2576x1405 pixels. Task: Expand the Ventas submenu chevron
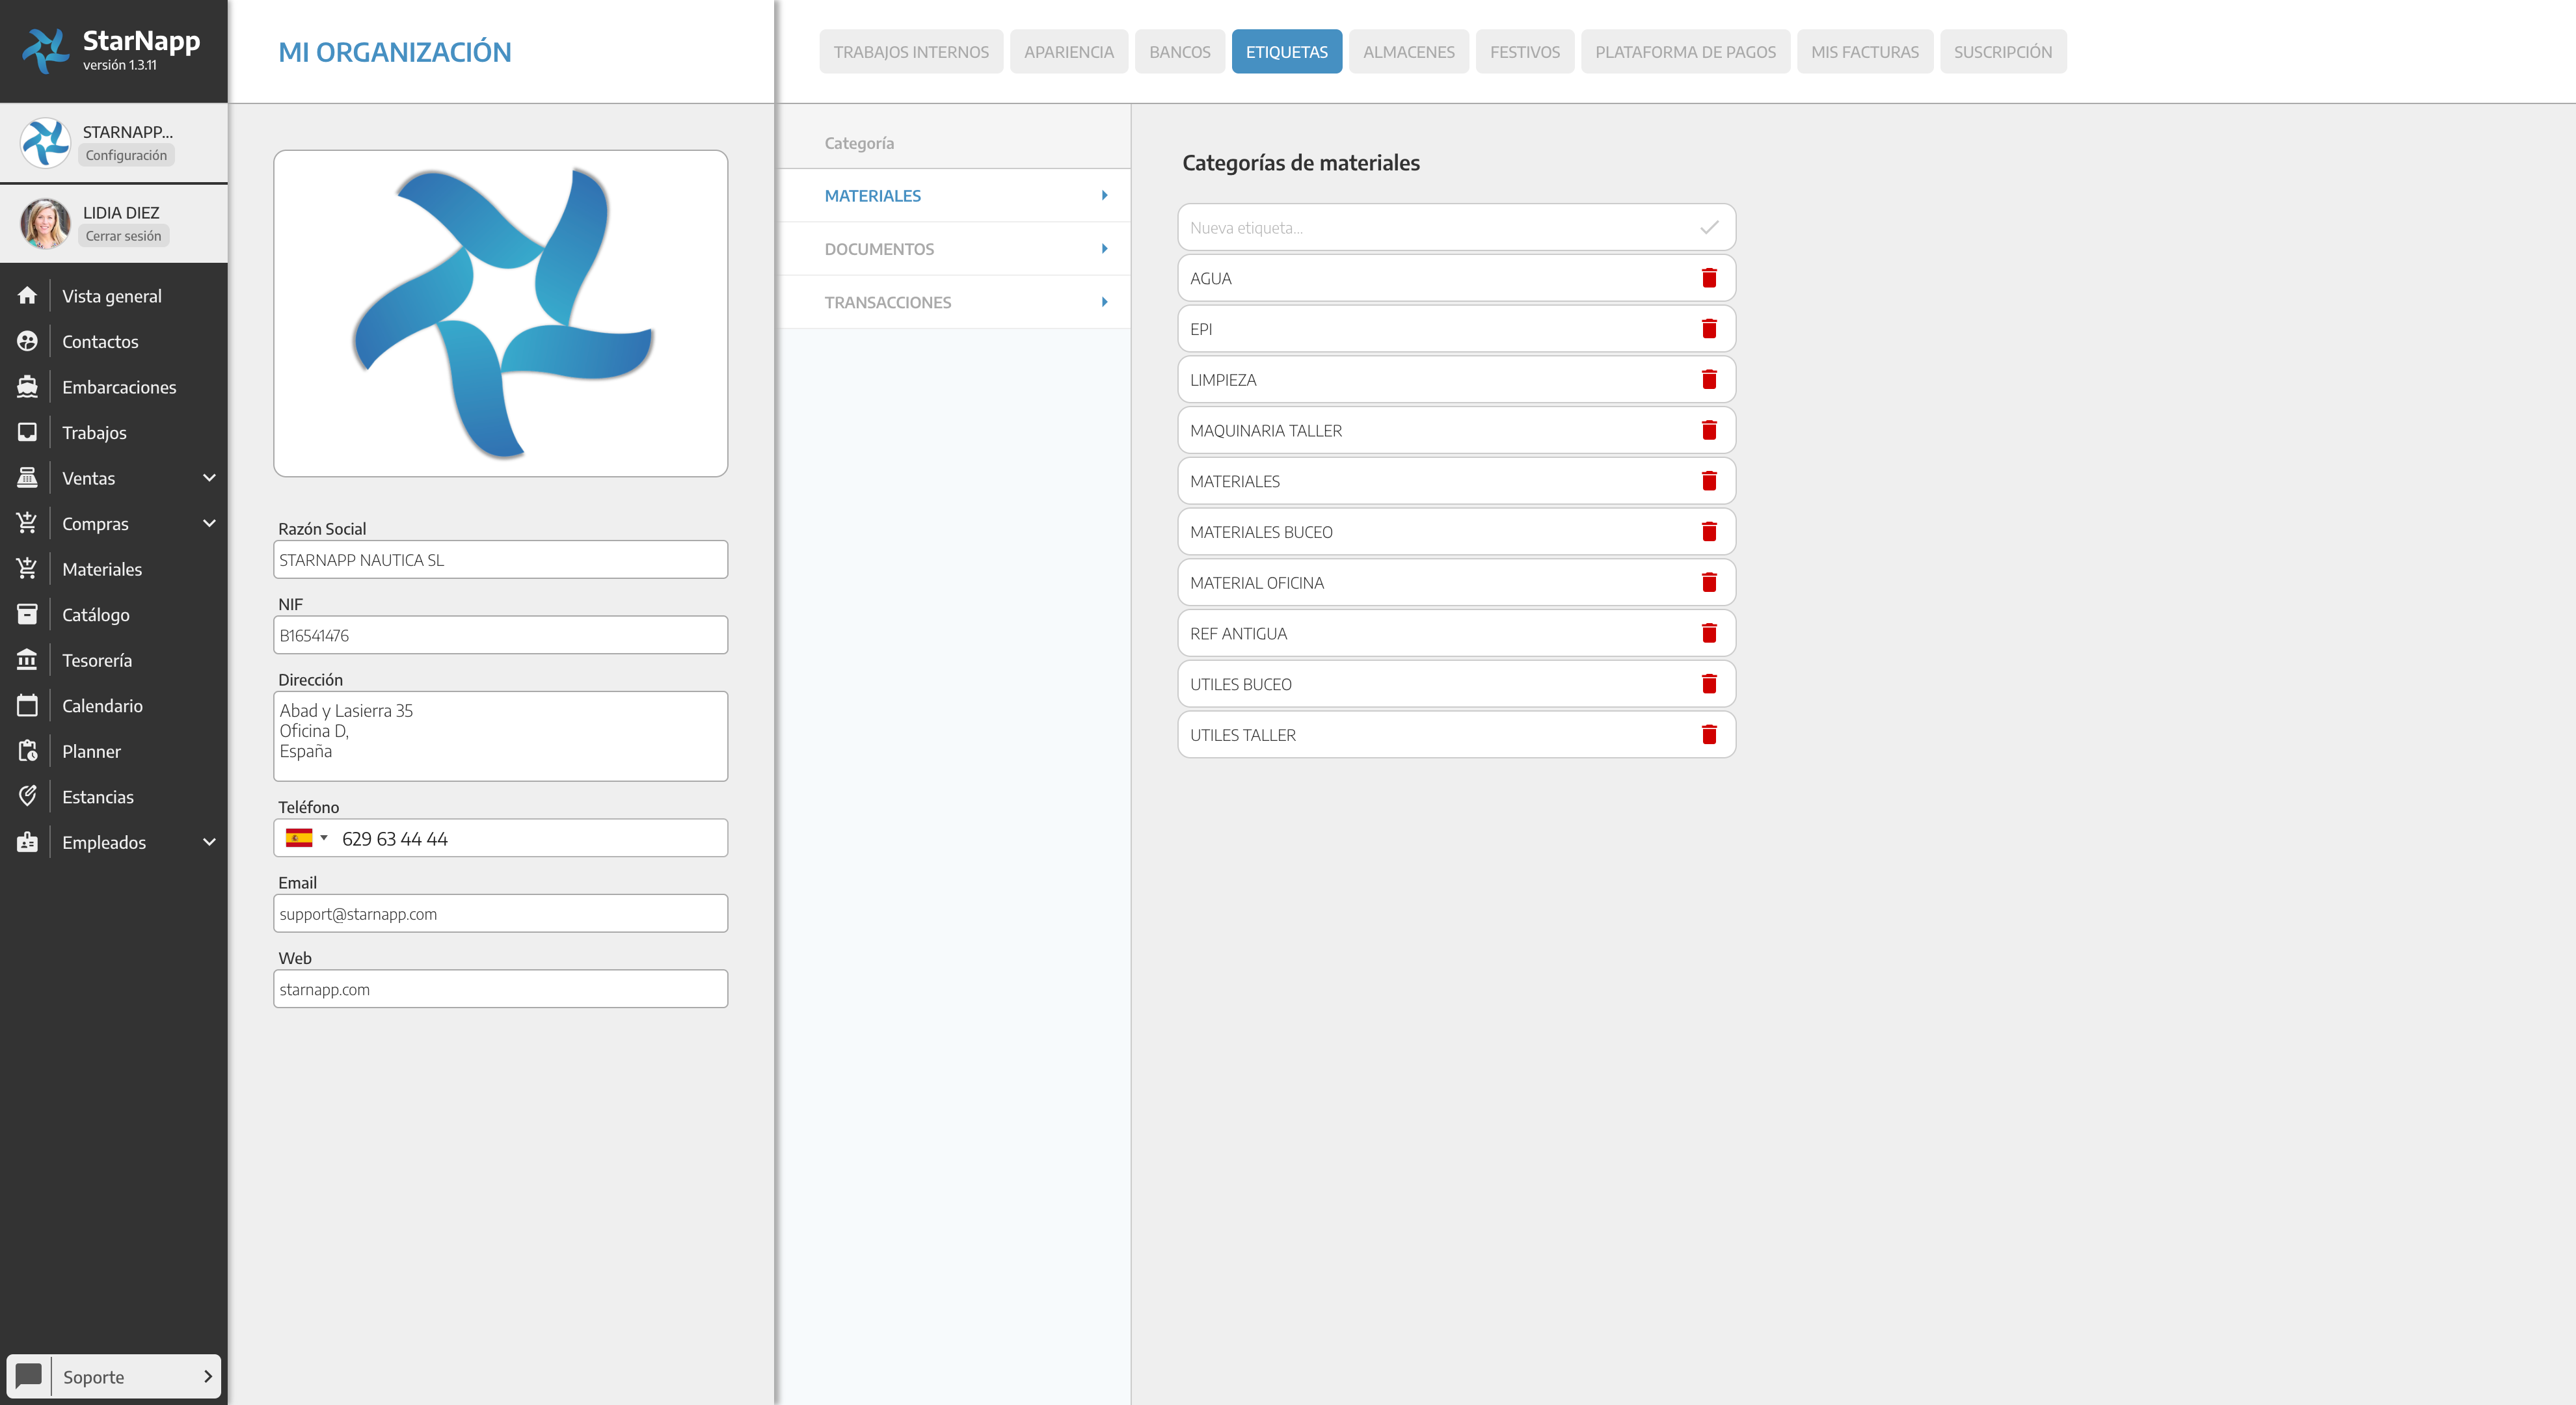[x=209, y=478]
